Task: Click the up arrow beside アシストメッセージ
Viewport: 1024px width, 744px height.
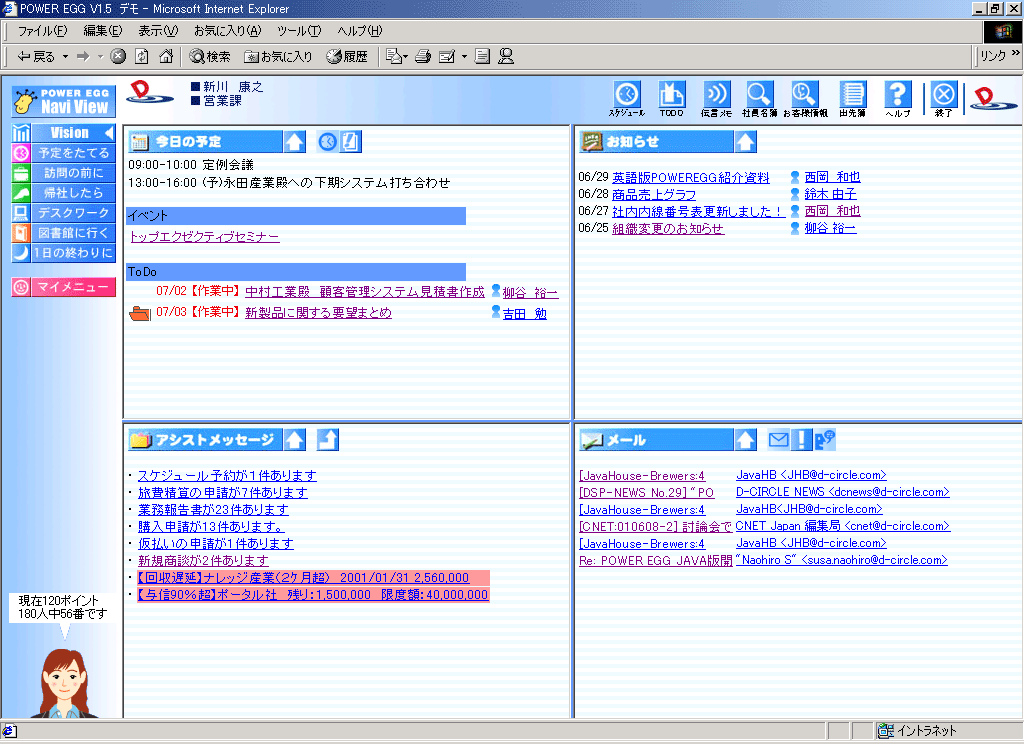Action: [x=295, y=440]
